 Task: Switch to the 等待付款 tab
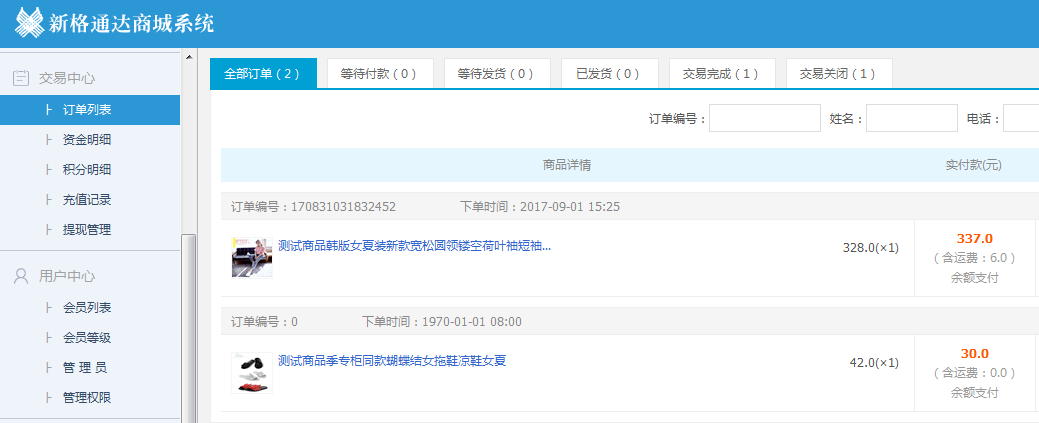(x=378, y=74)
